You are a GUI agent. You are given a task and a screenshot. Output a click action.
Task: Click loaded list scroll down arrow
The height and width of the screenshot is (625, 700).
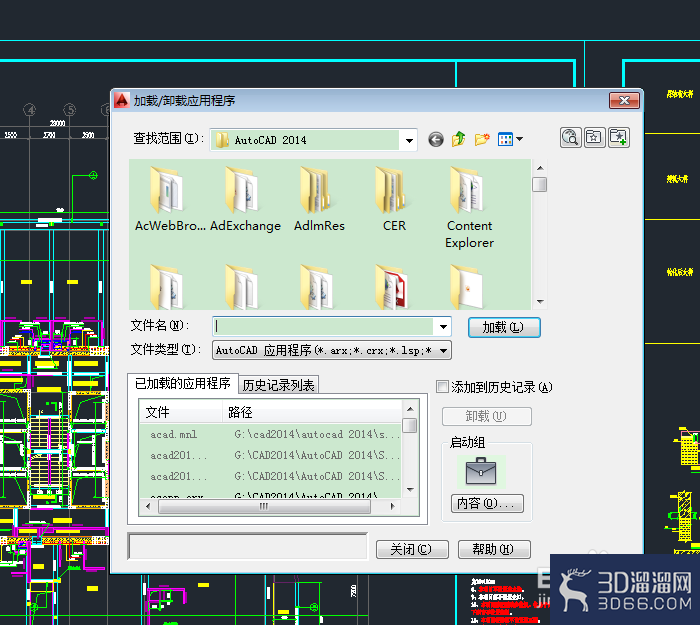pos(410,490)
